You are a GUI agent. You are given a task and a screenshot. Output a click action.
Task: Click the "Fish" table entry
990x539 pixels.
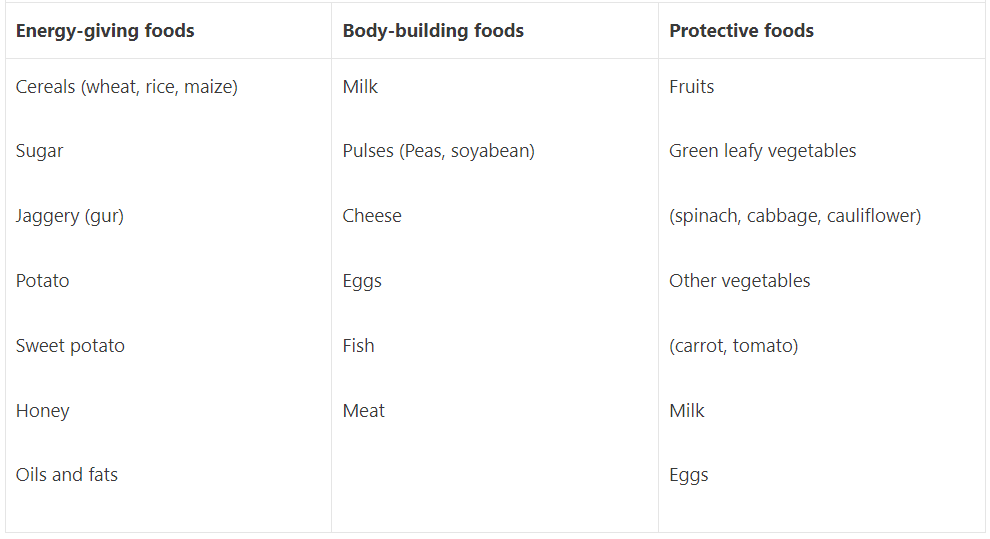point(358,346)
